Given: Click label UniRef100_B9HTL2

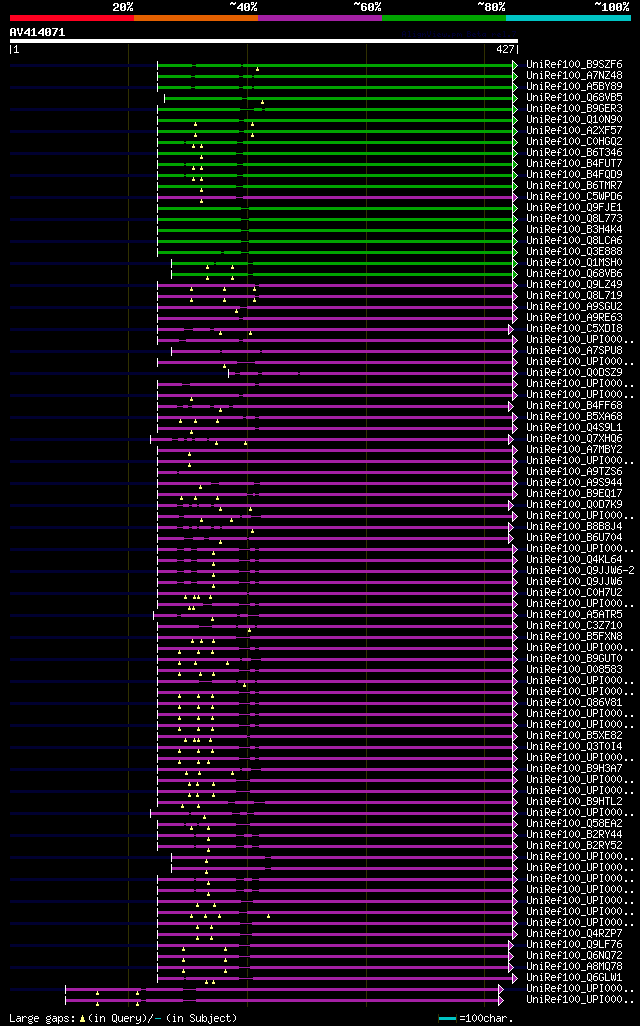Looking at the screenshot, I should (574, 802).
